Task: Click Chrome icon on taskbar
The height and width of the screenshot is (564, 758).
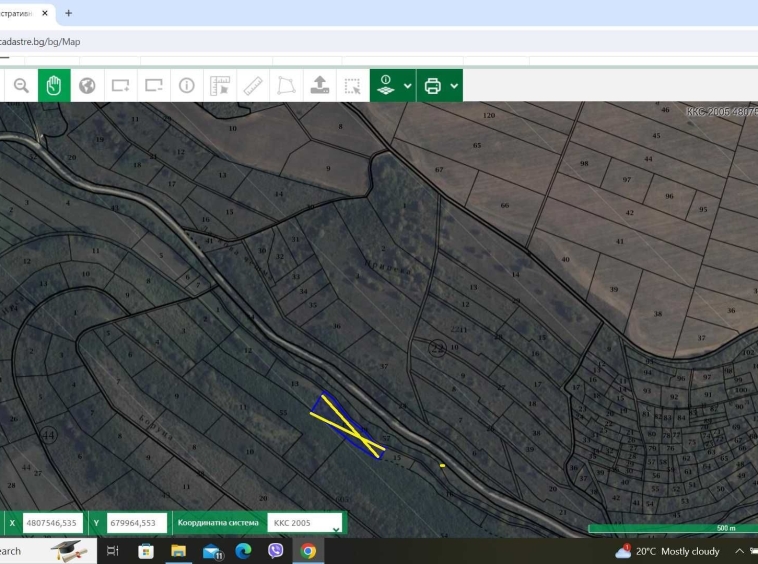Action: tap(308, 550)
